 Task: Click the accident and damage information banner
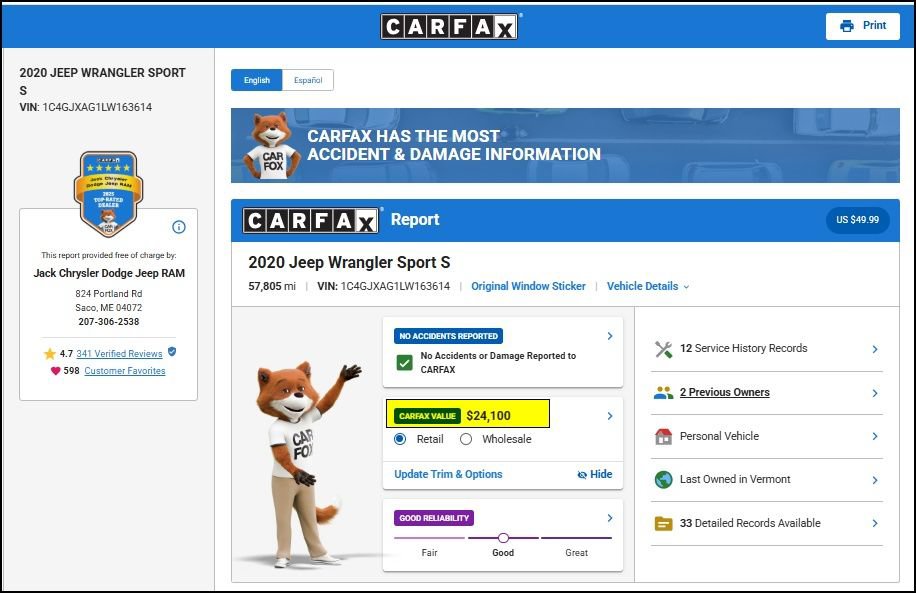(x=565, y=145)
